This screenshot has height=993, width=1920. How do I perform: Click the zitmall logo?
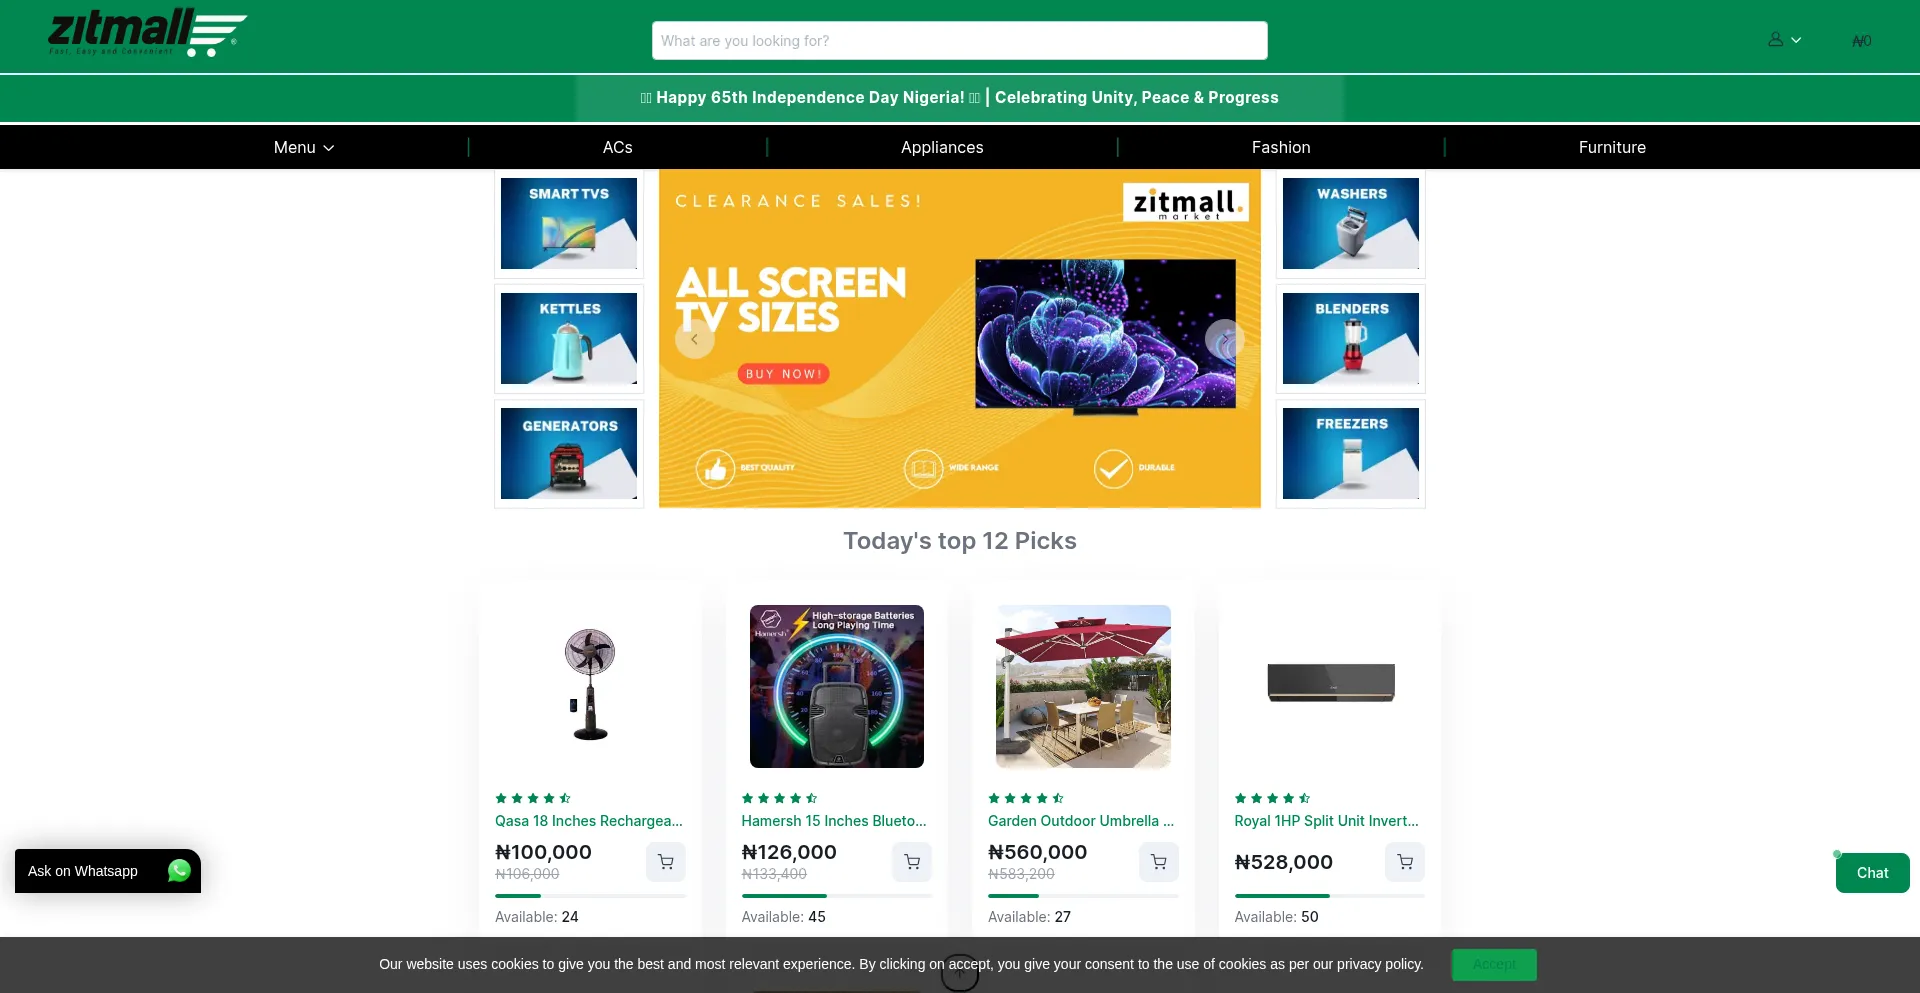click(x=148, y=33)
